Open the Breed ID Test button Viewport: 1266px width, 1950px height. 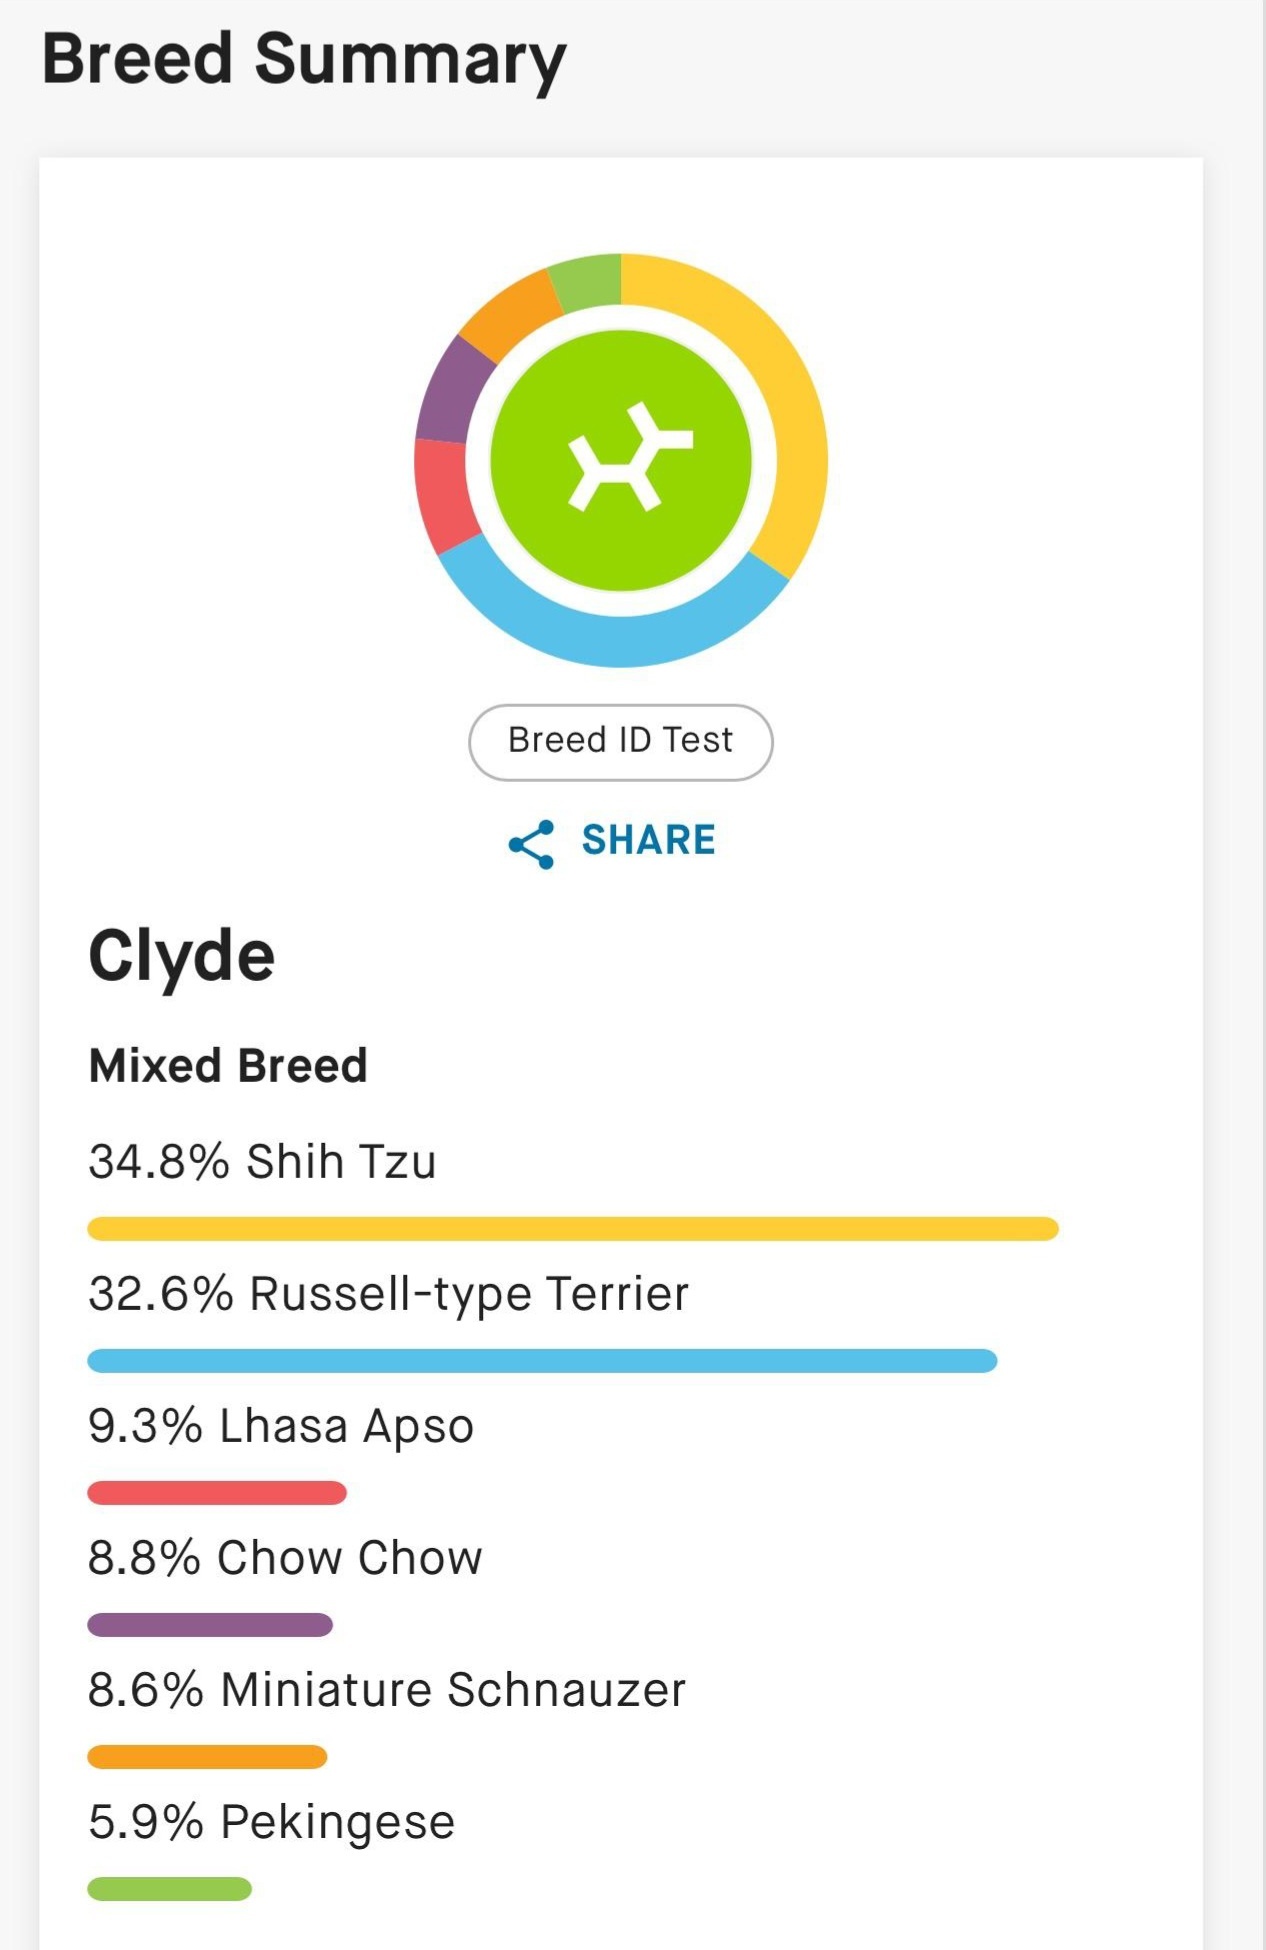point(621,742)
